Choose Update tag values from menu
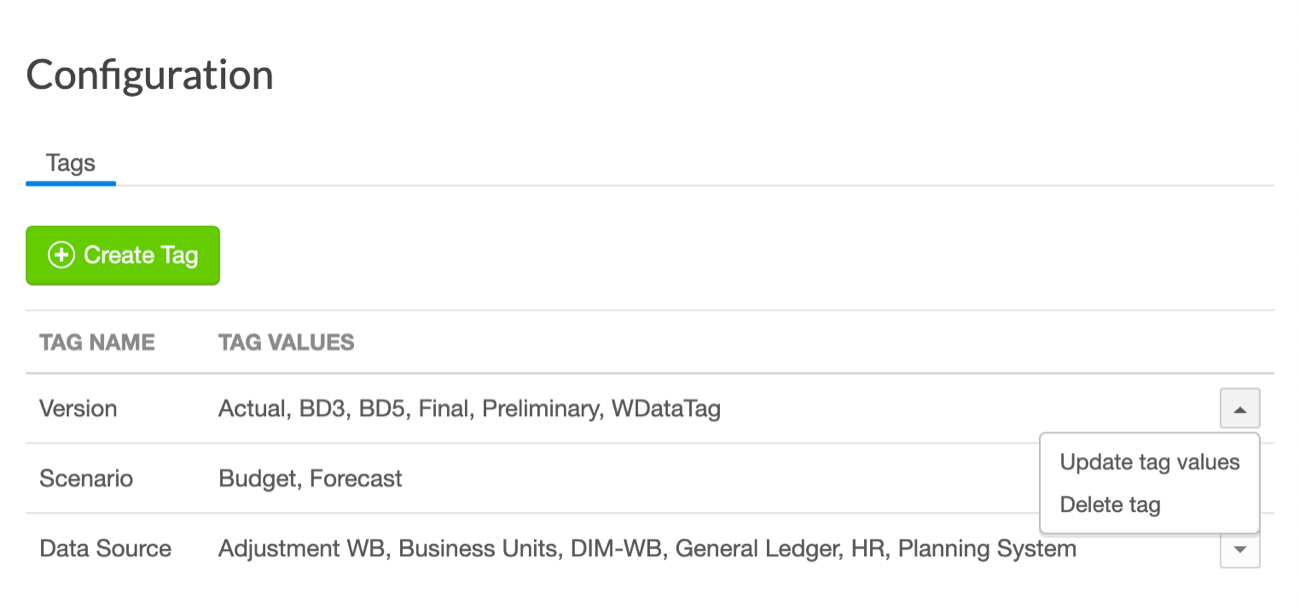The image size is (1300, 608). [x=1150, y=462]
